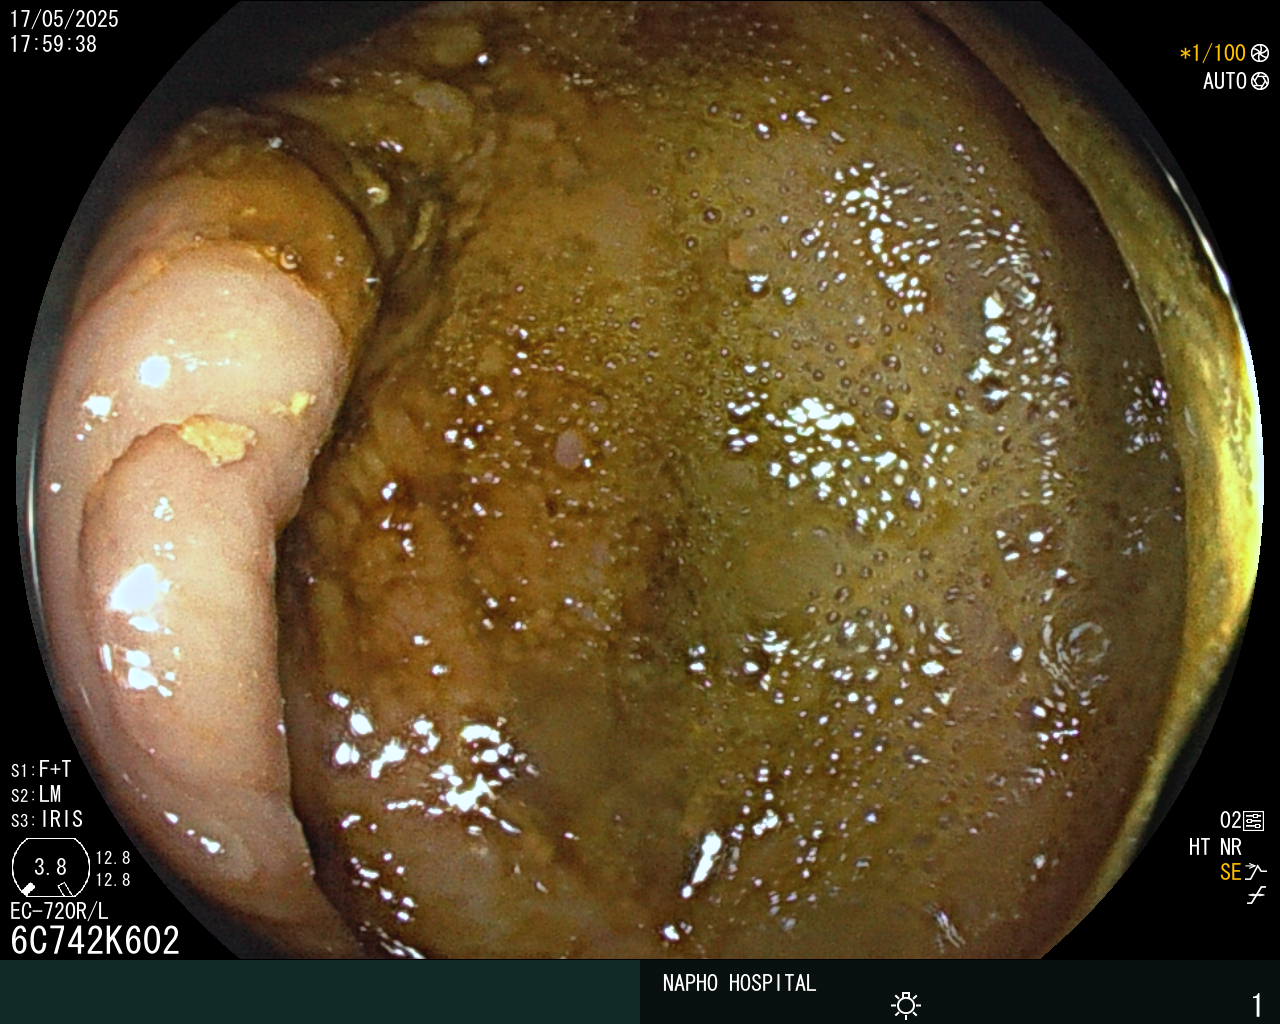The width and height of the screenshot is (1280, 1024).
Task: Click the lower 12.8 scope diameter value
Action: 113,880
